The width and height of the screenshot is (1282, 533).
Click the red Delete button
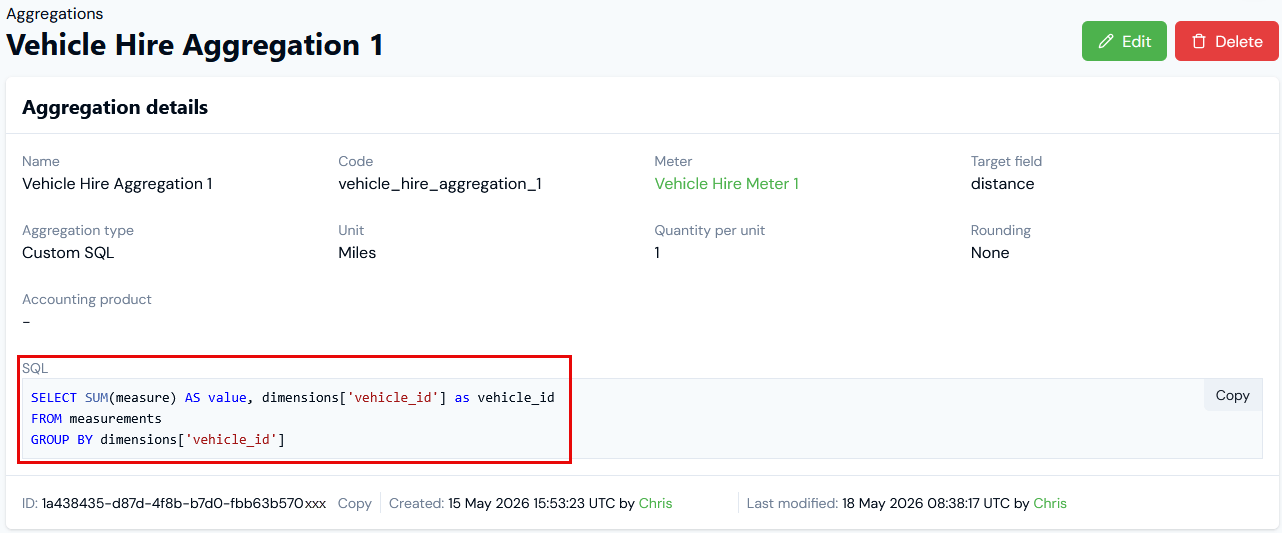point(1227,41)
